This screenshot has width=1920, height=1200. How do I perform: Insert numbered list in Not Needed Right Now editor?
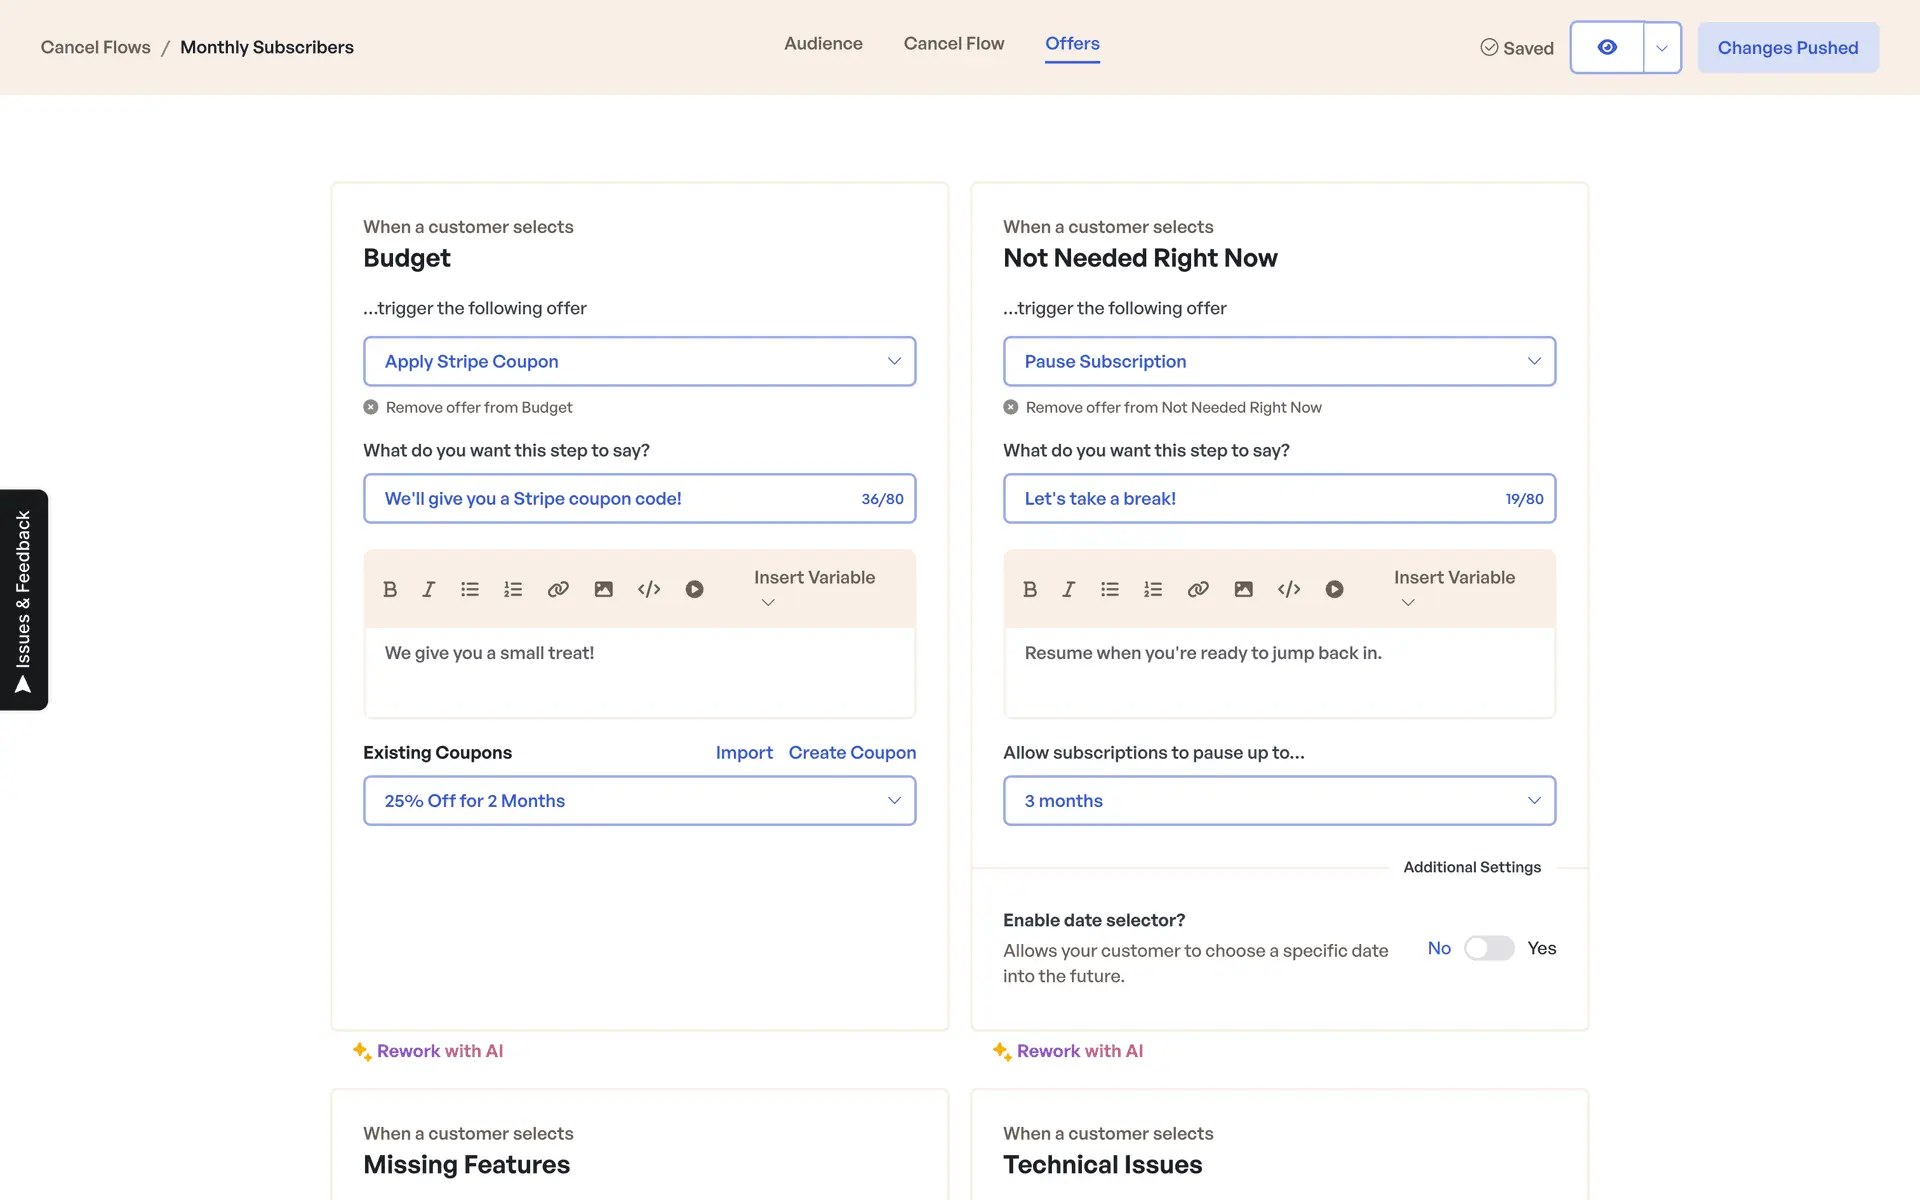(x=1153, y=590)
